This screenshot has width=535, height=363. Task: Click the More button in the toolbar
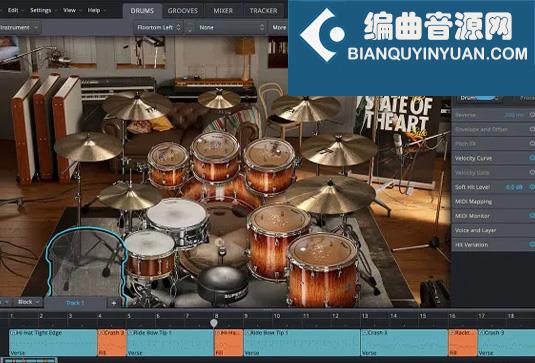[x=279, y=28]
